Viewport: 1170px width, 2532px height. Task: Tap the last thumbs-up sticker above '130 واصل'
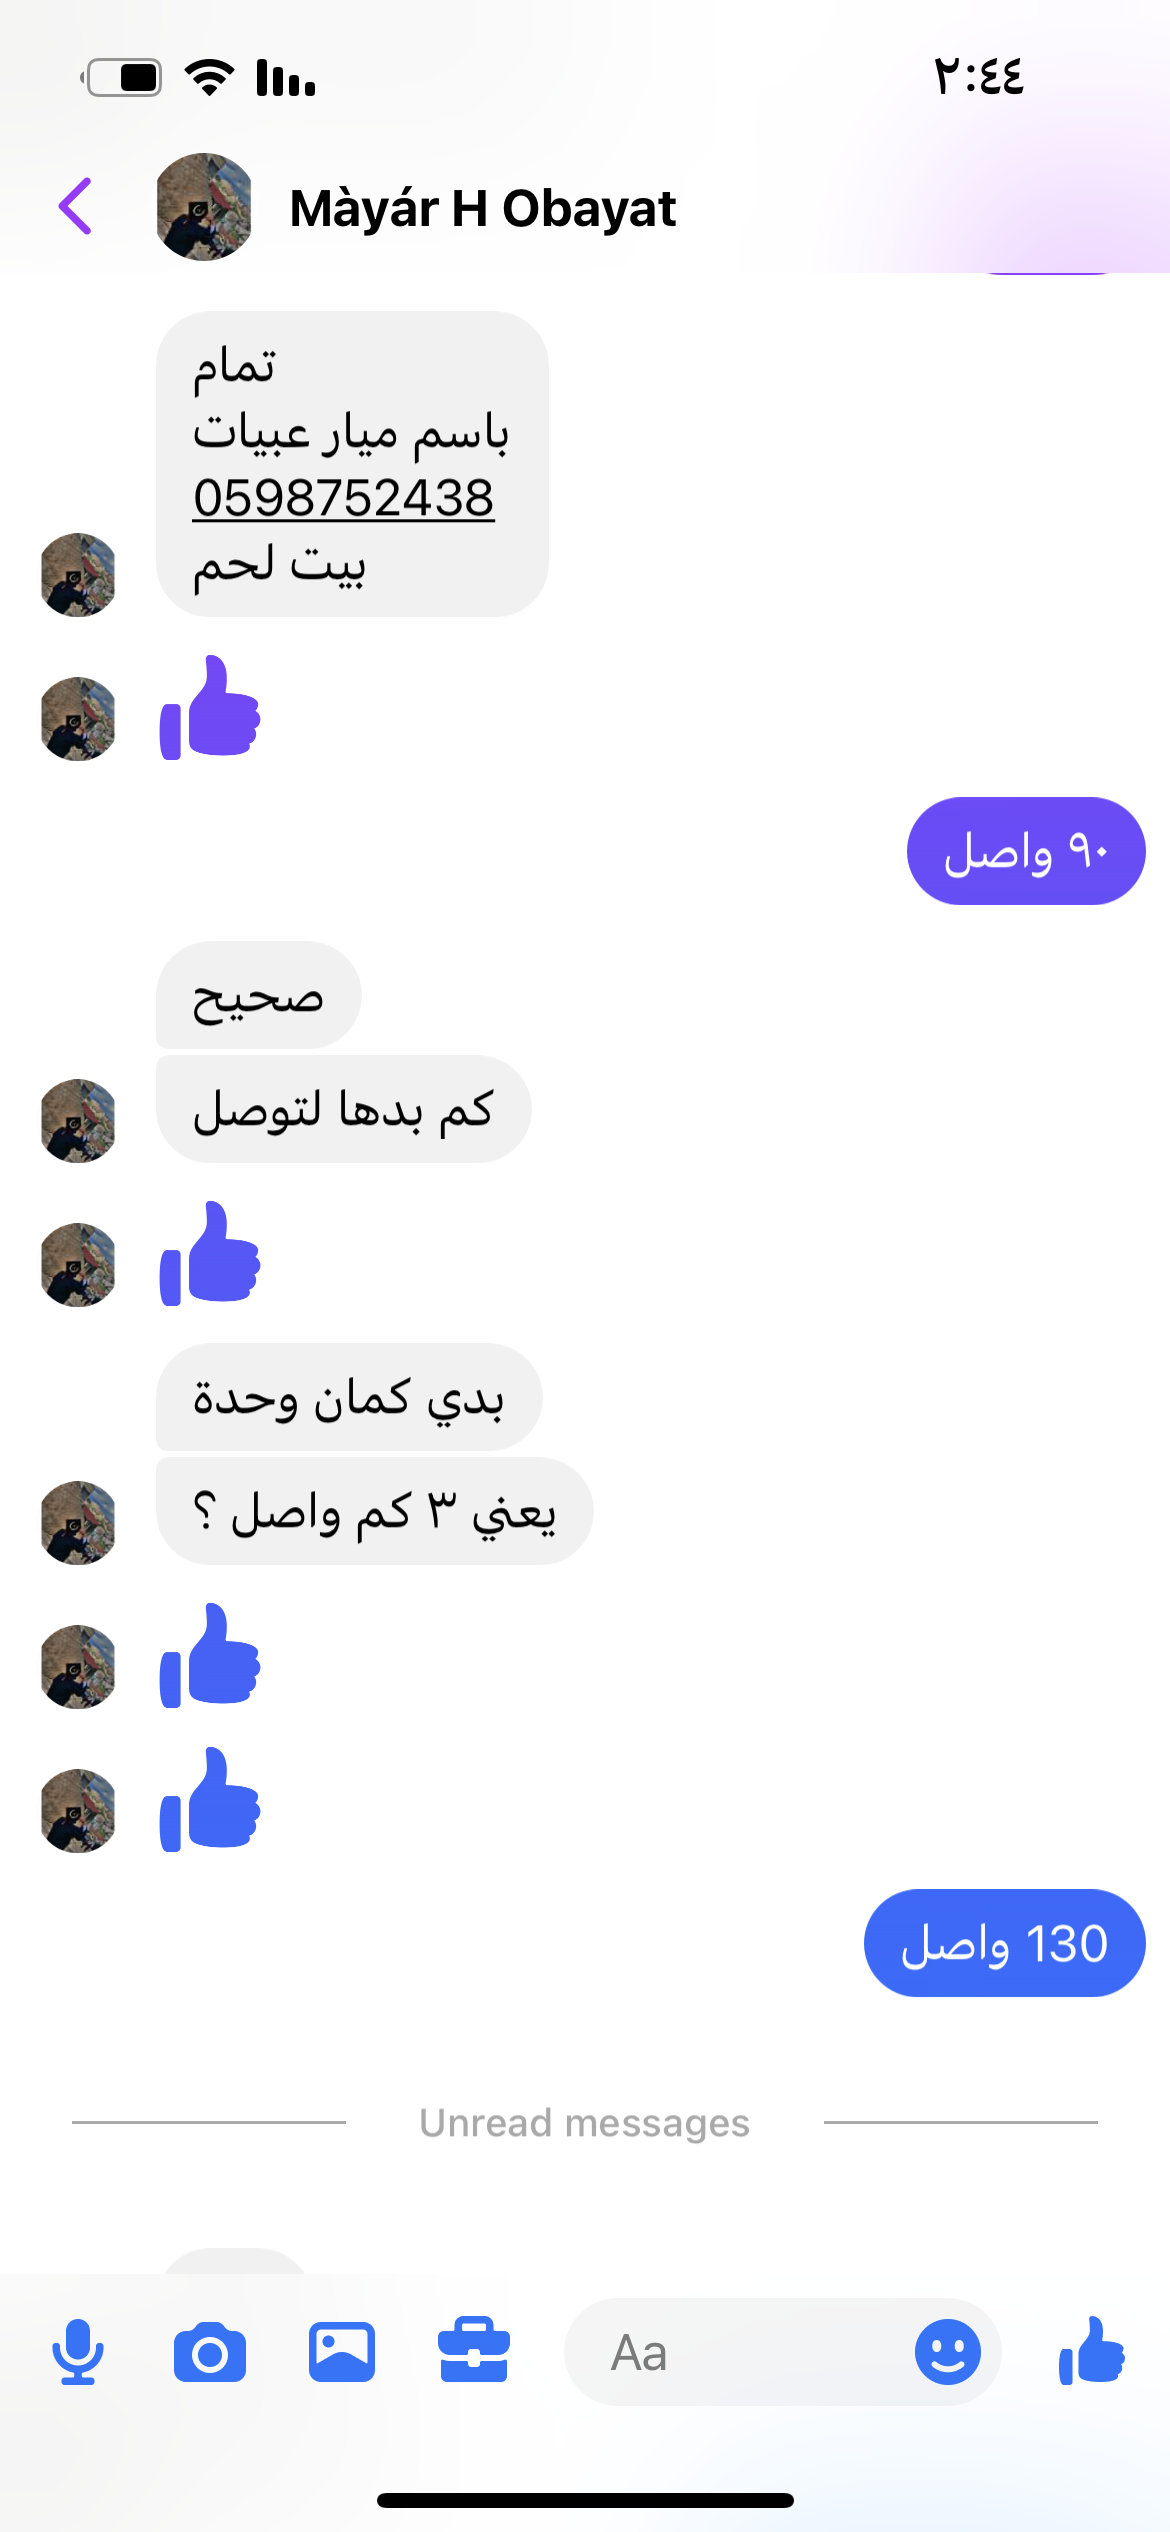click(210, 1800)
